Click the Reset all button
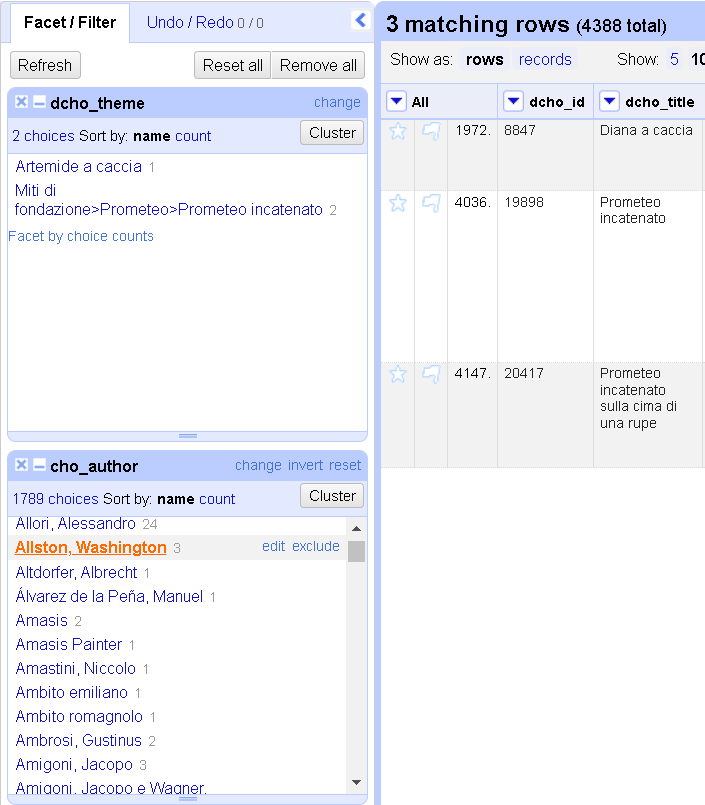The width and height of the screenshot is (705, 805). coord(232,65)
